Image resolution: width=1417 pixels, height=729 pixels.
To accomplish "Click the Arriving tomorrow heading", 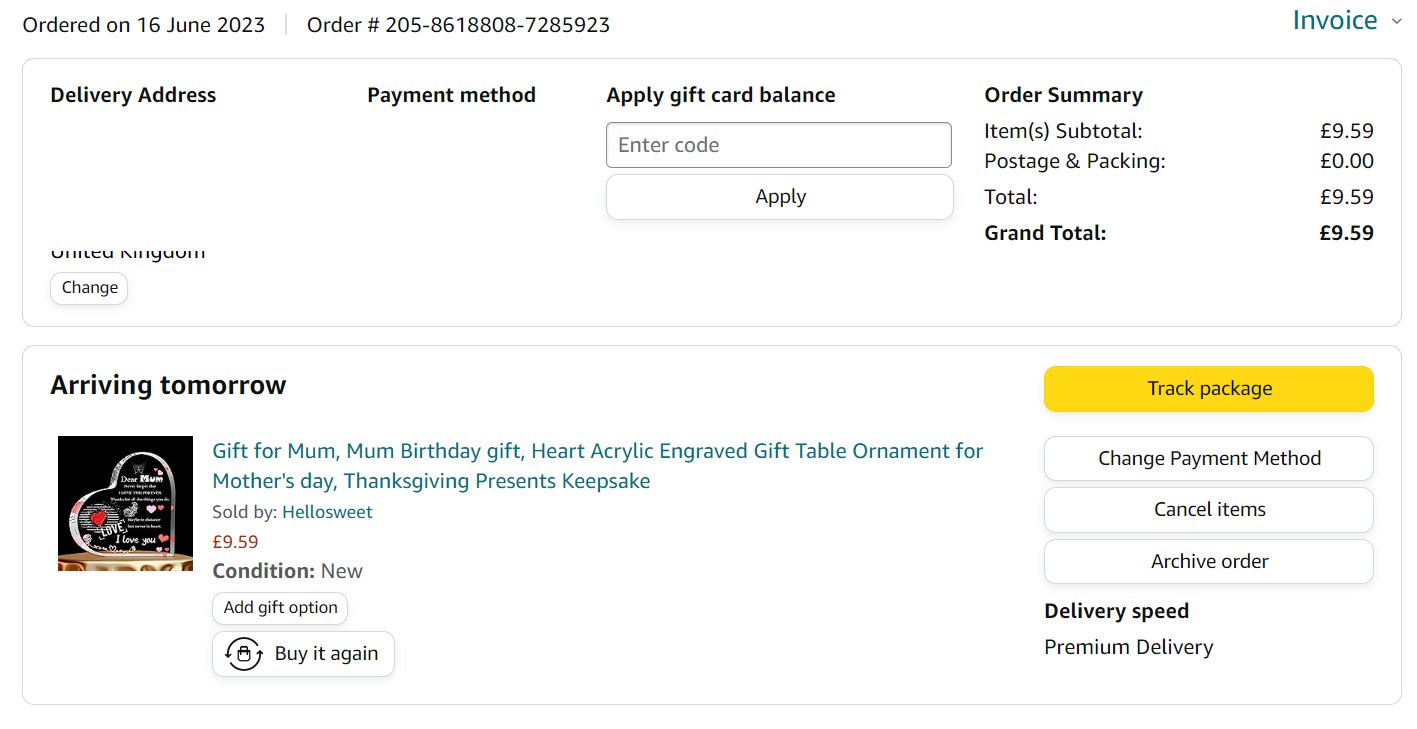I will pos(168,385).
